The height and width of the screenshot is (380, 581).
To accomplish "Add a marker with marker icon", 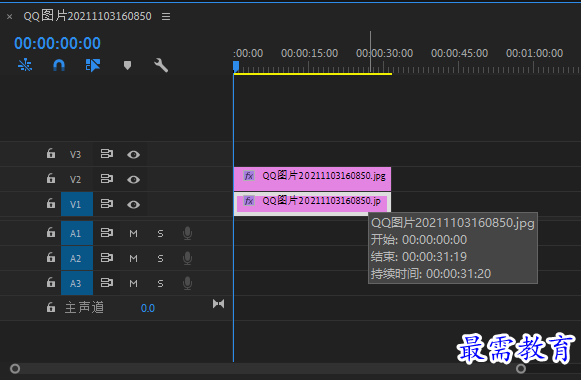I will [127, 66].
